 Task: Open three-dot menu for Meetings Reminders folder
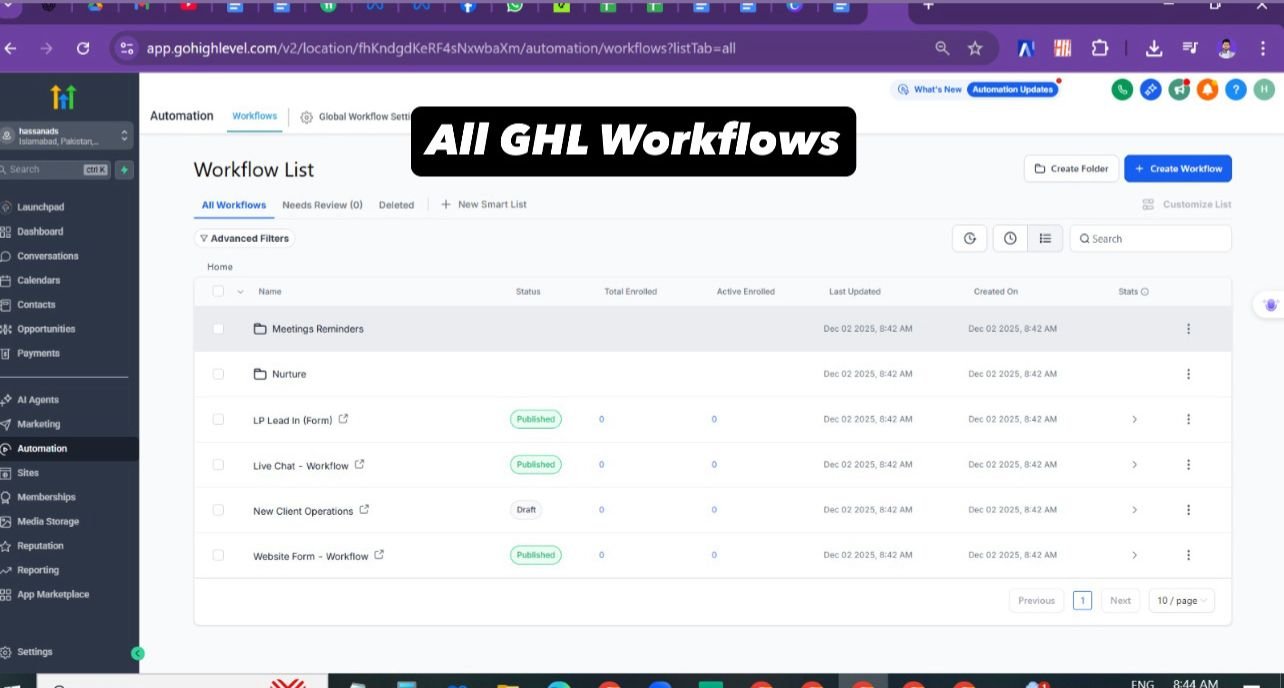(x=1188, y=329)
